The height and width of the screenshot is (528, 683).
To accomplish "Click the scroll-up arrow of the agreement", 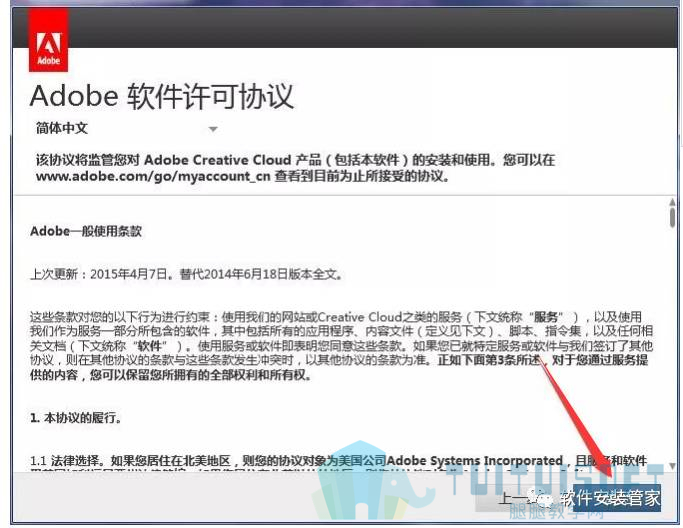I will (672, 203).
